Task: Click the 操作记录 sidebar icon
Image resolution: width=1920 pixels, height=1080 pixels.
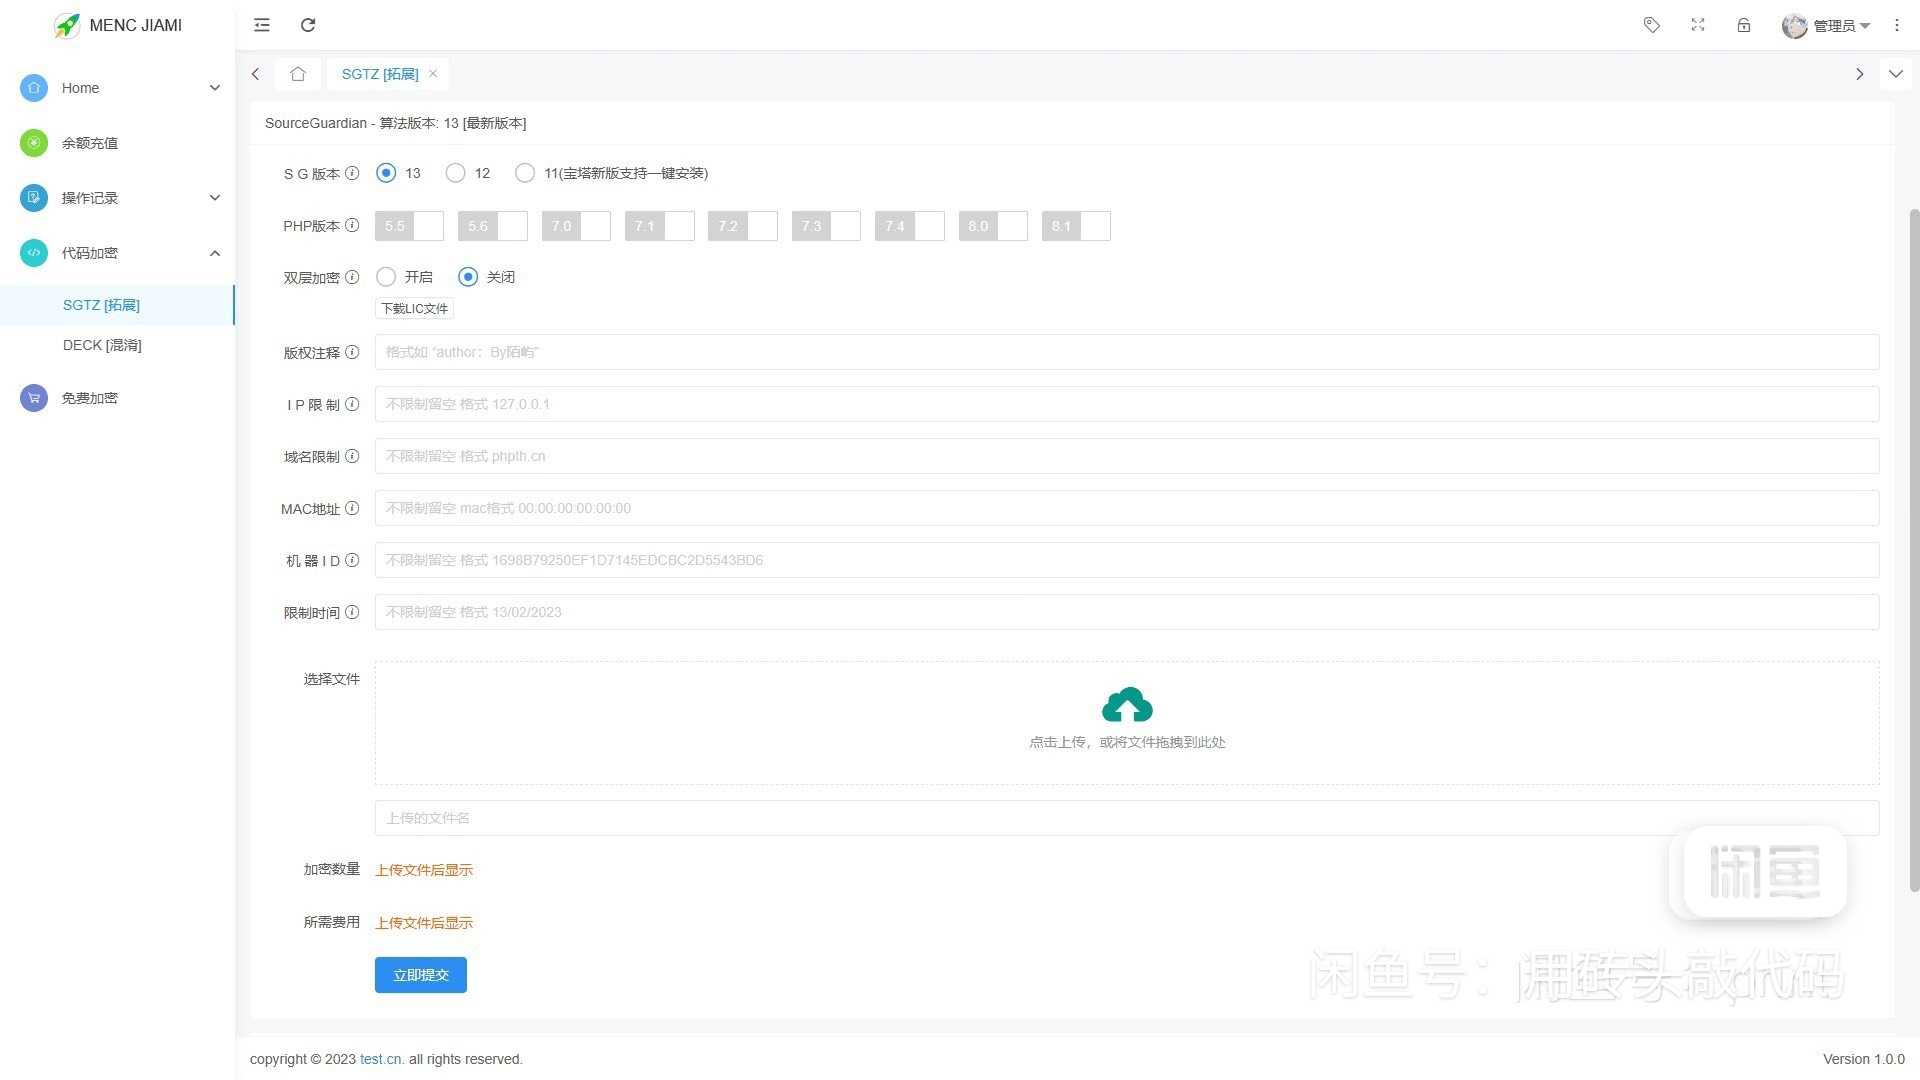Action: [33, 197]
